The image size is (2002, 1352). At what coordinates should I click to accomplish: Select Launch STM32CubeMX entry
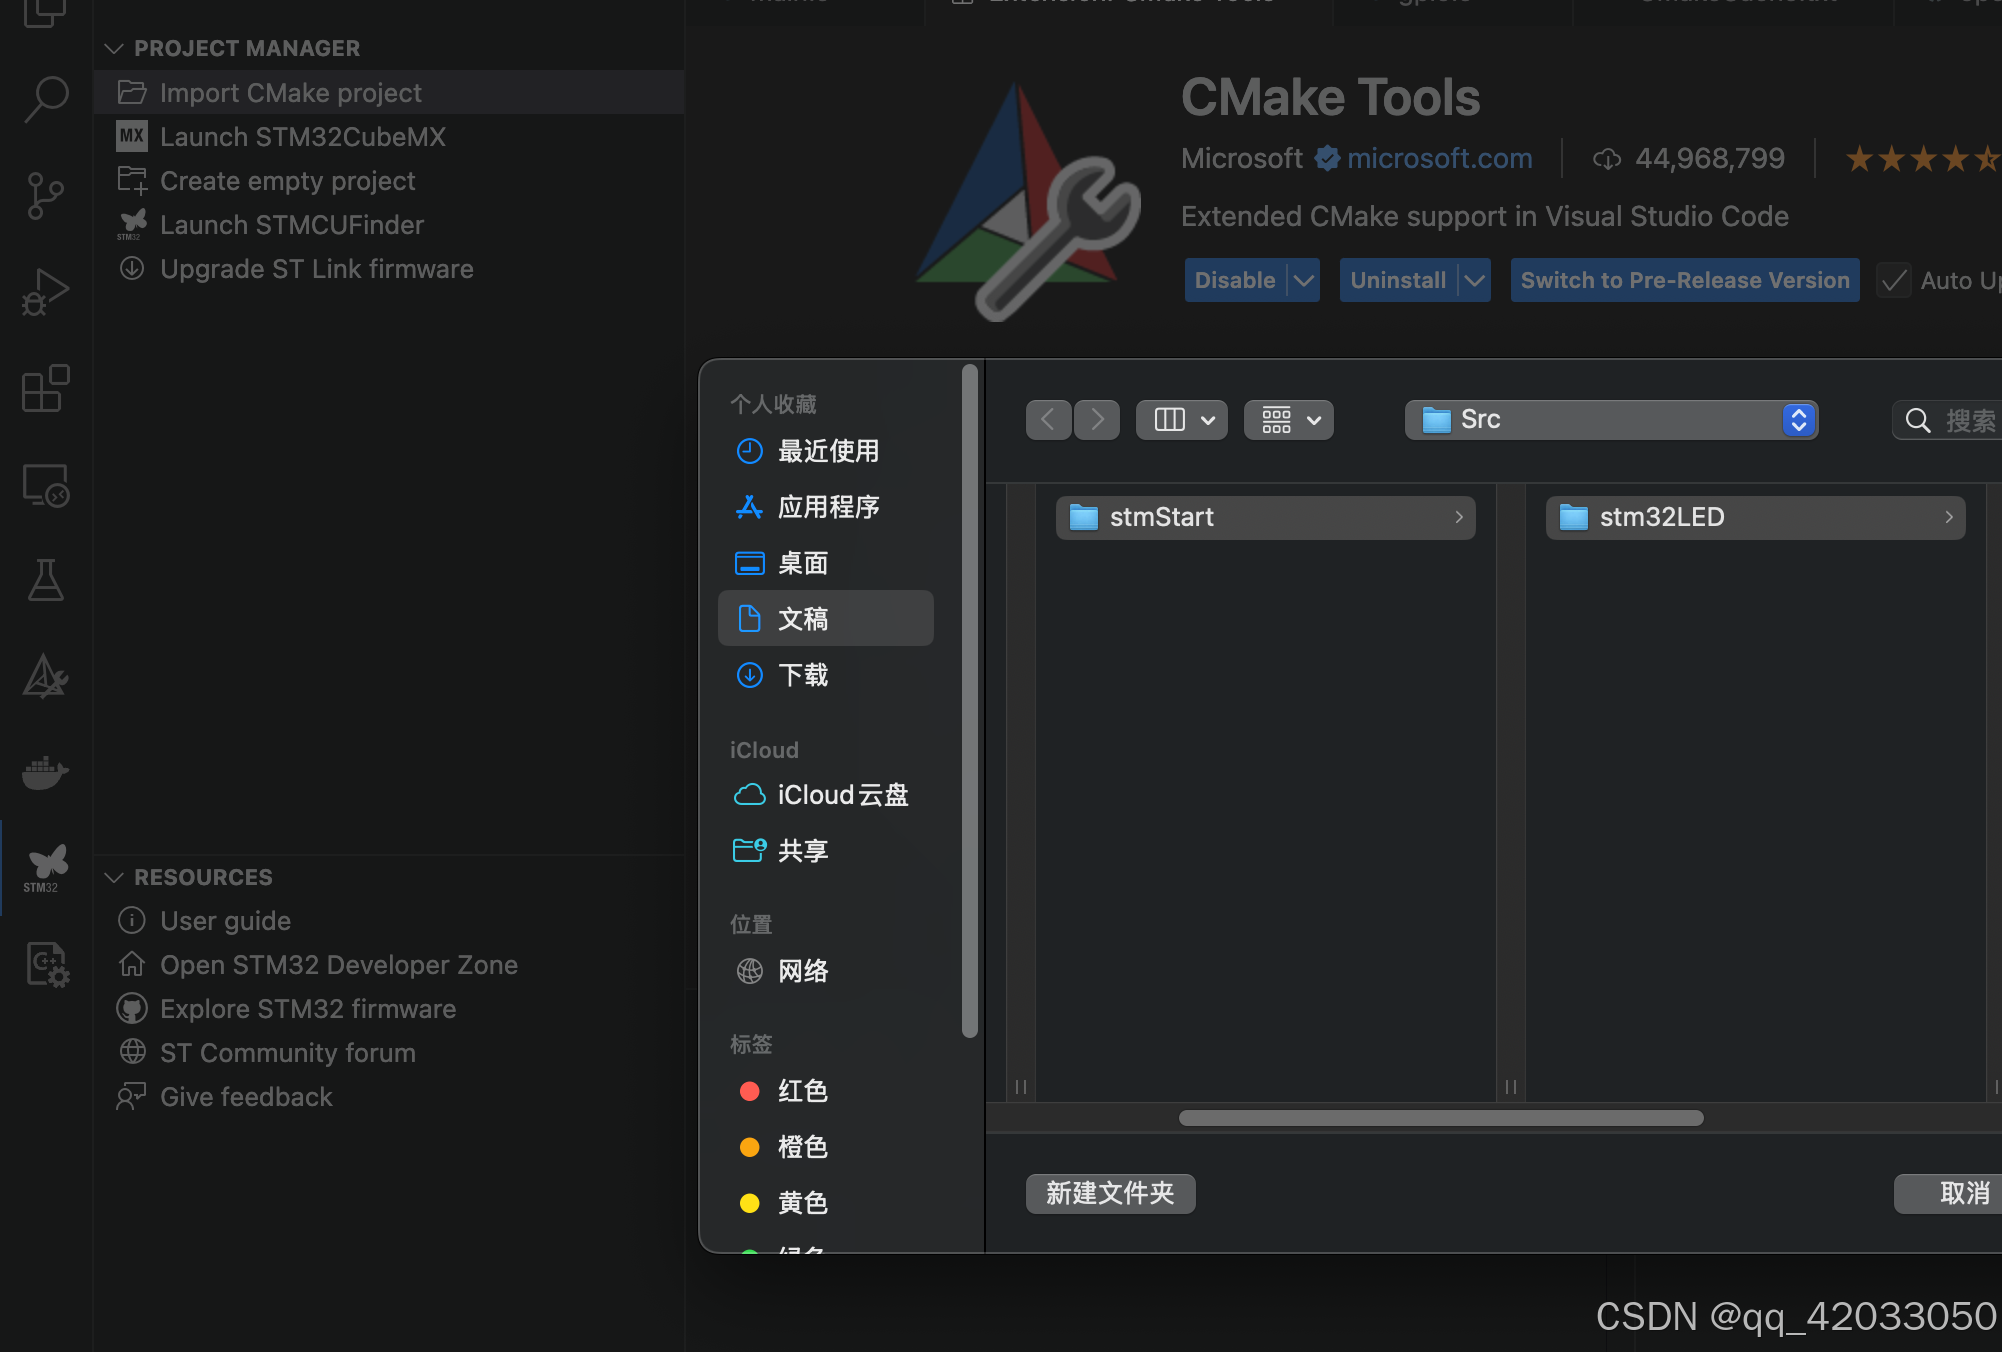[302, 137]
